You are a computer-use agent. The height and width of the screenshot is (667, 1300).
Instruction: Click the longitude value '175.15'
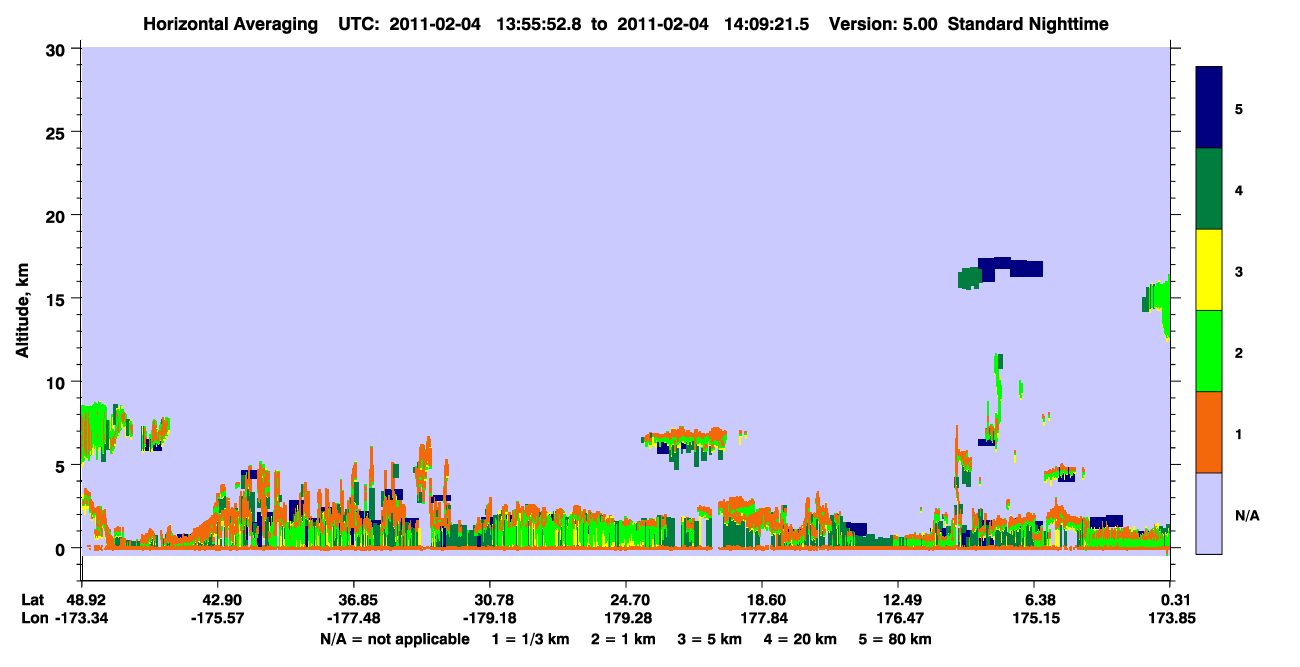[x=1035, y=618]
